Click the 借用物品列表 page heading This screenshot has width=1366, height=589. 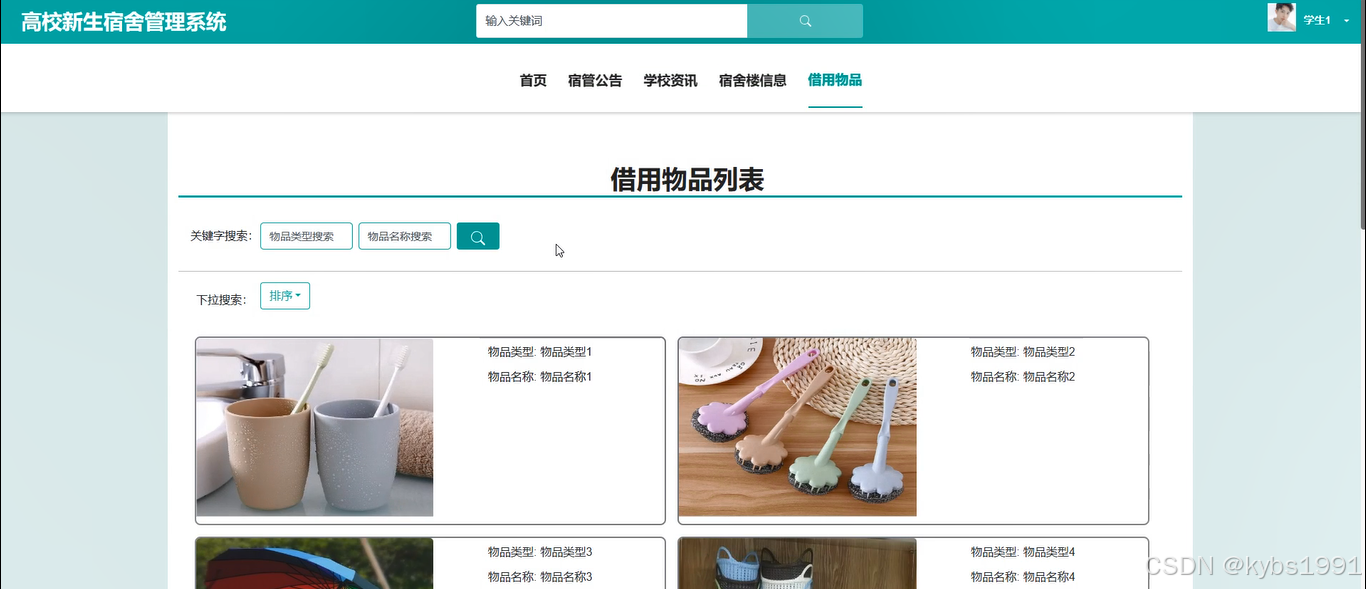(x=687, y=180)
